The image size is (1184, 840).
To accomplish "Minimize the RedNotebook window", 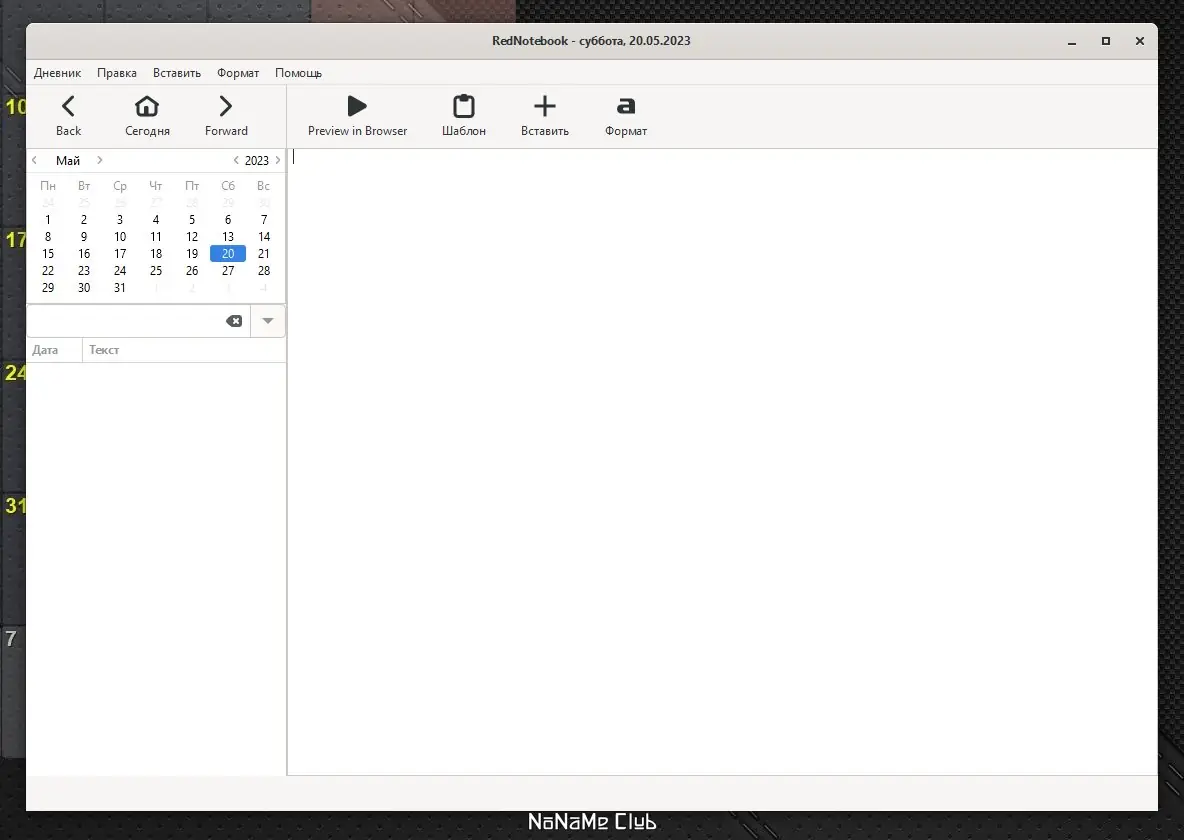I will [x=1071, y=42].
